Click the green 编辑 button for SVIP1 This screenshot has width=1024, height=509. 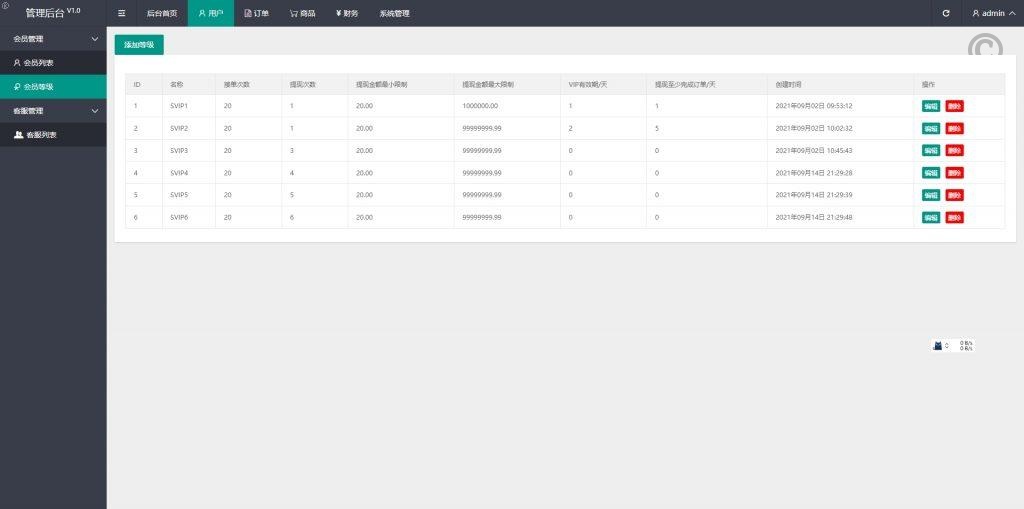[x=931, y=106]
